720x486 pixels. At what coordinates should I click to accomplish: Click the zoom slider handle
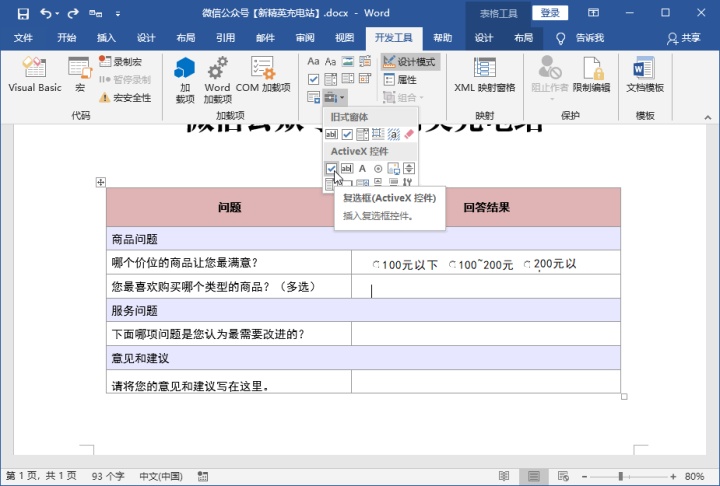click(620, 476)
